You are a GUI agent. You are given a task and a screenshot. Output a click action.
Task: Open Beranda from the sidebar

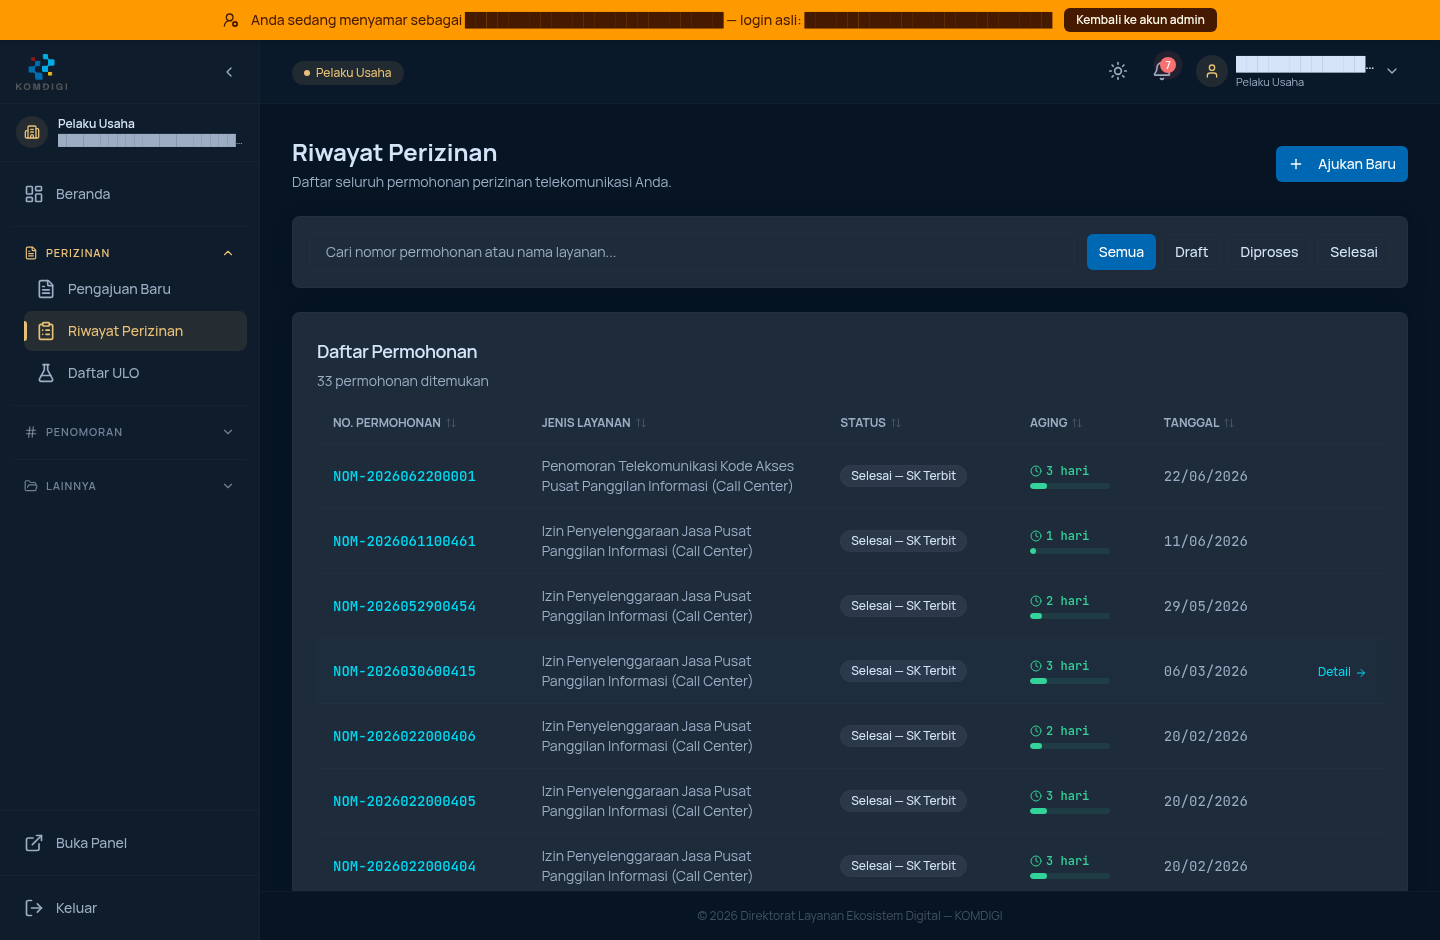coord(130,194)
